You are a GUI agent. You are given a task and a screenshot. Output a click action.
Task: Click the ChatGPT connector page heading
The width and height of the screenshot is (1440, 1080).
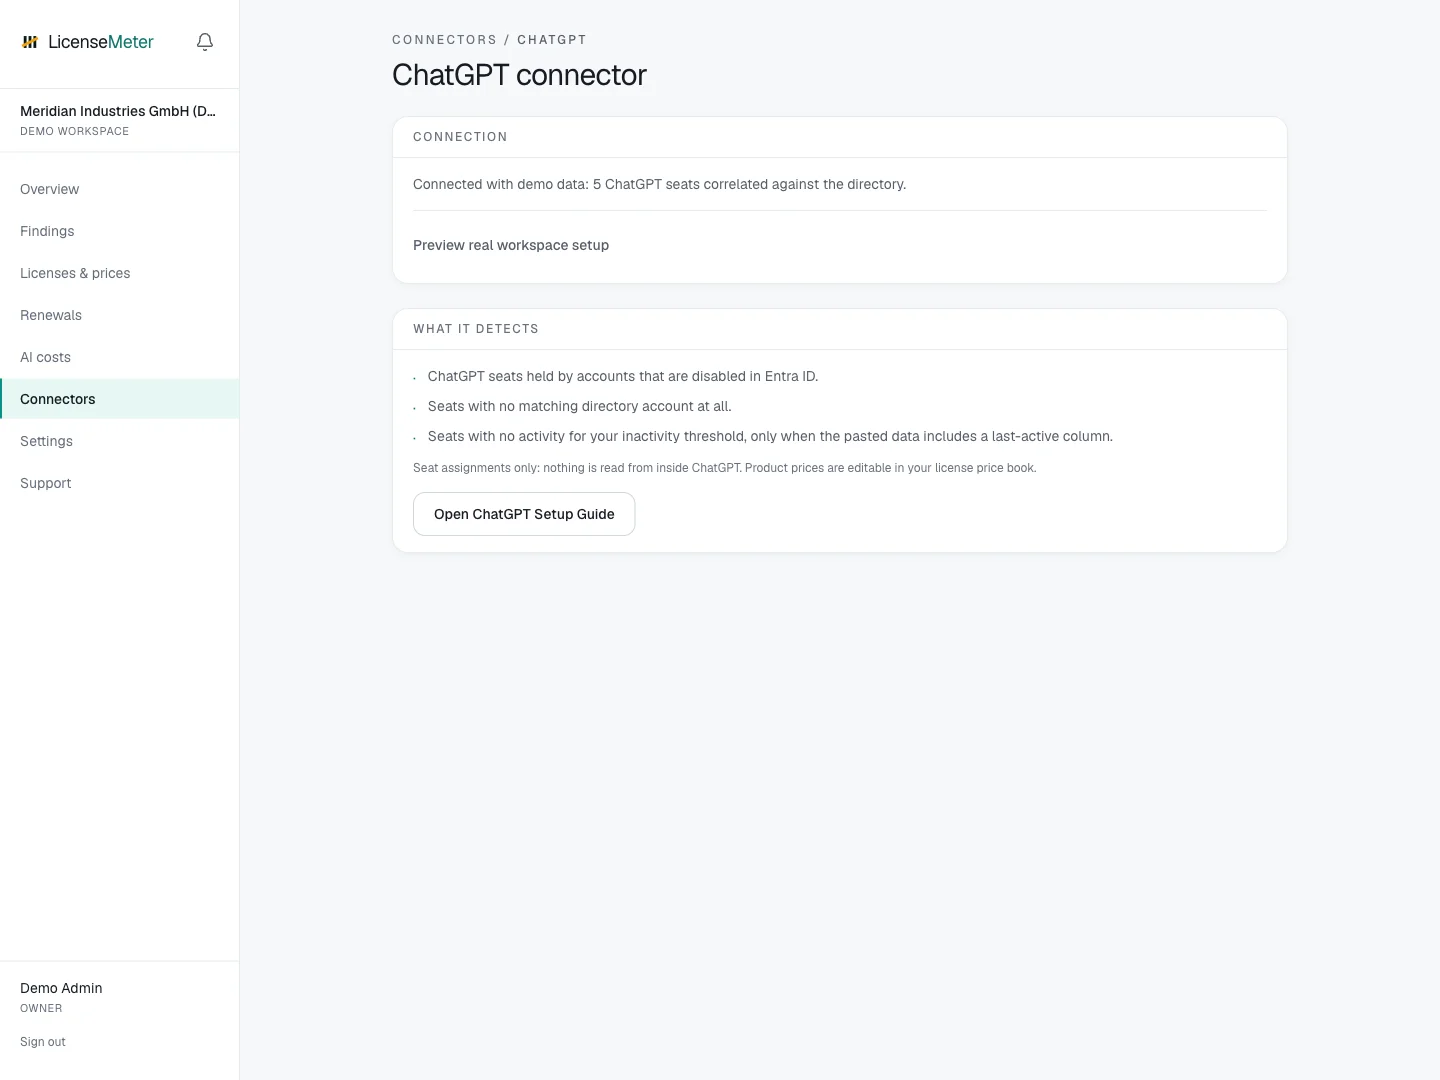[519, 75]
